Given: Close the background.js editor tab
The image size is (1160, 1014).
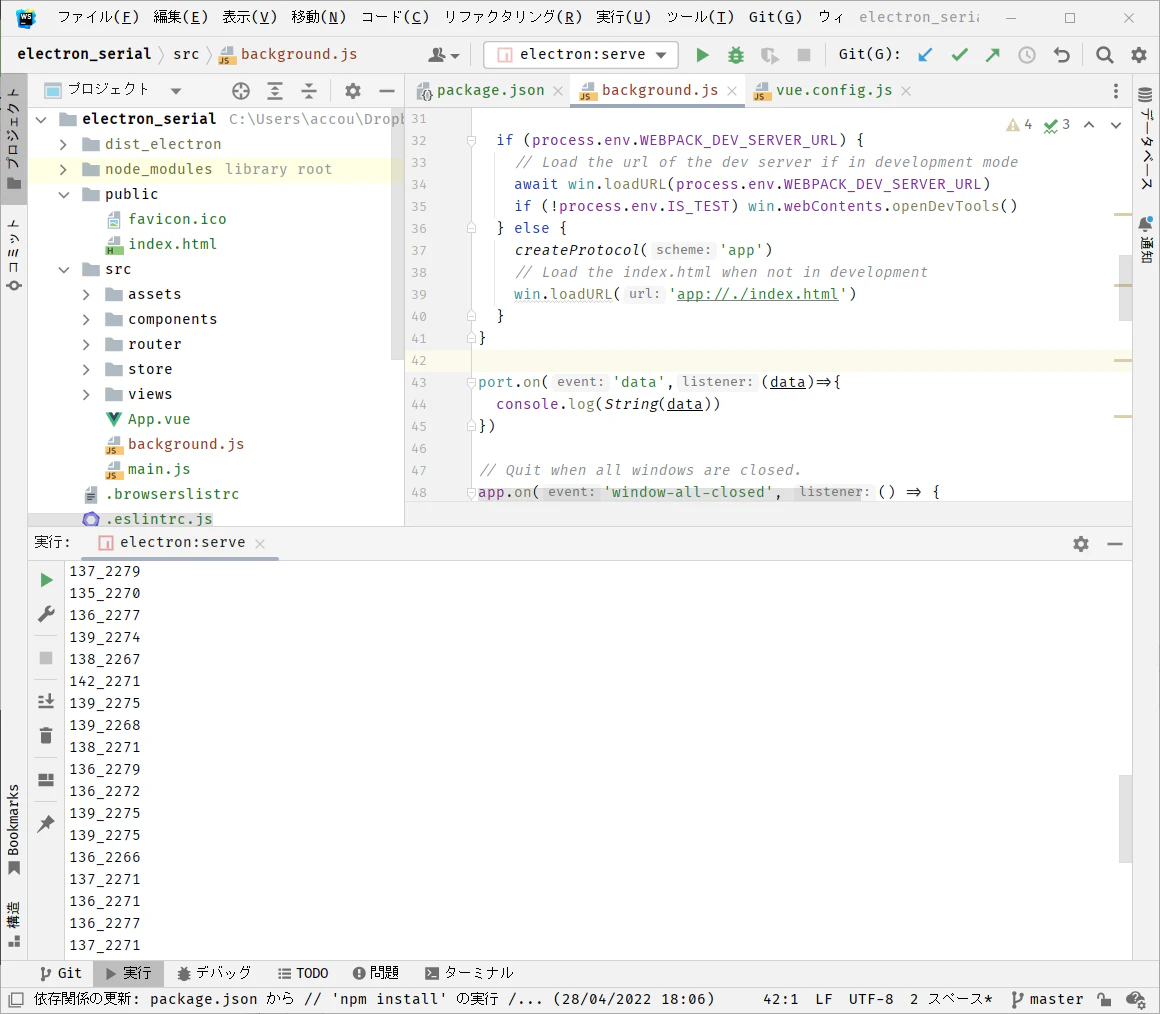Looking at the screenshot, I should pos(732,91).
